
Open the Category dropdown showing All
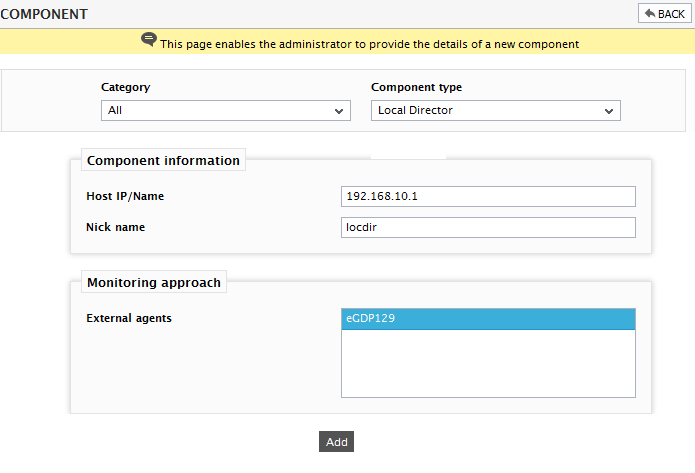pyautogui.click(x=226, y=110)
